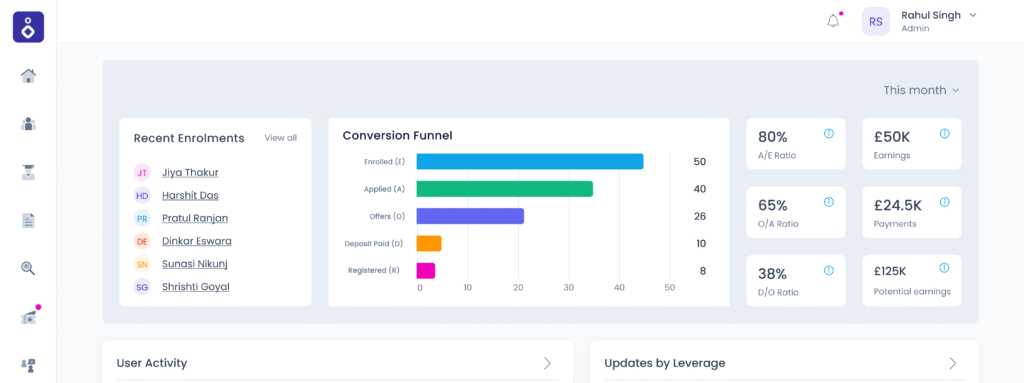Open the sidebar icon with pink badge
Screen dimensions: 1024x383
[28, 317]
